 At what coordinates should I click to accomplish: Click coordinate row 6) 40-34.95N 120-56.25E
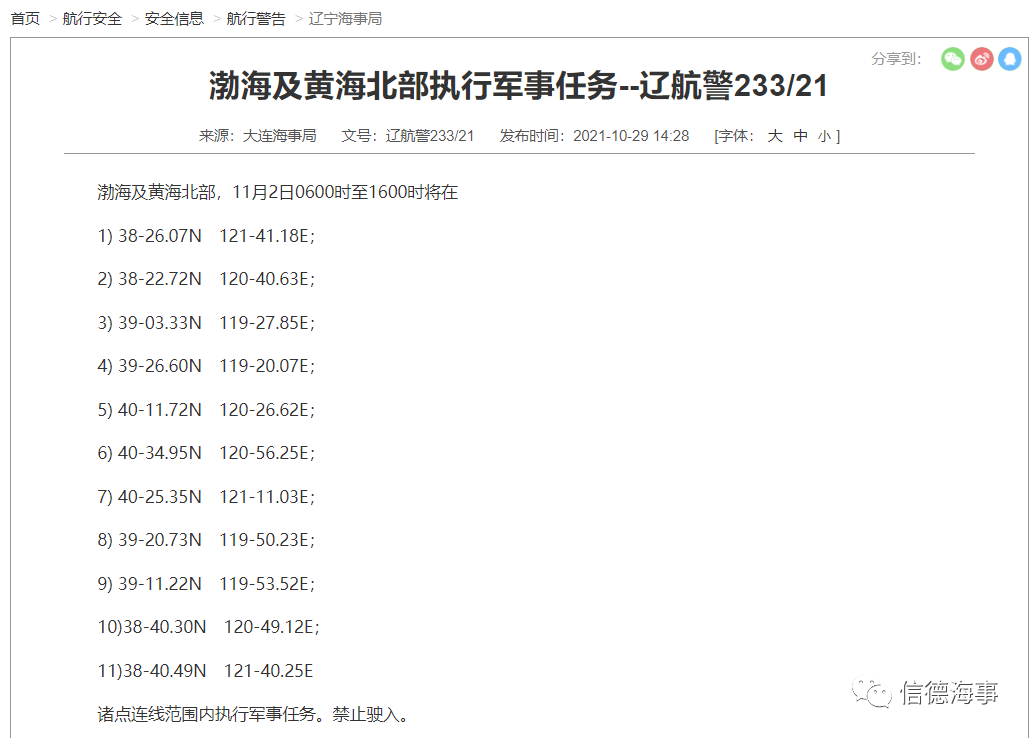(206, 453)
